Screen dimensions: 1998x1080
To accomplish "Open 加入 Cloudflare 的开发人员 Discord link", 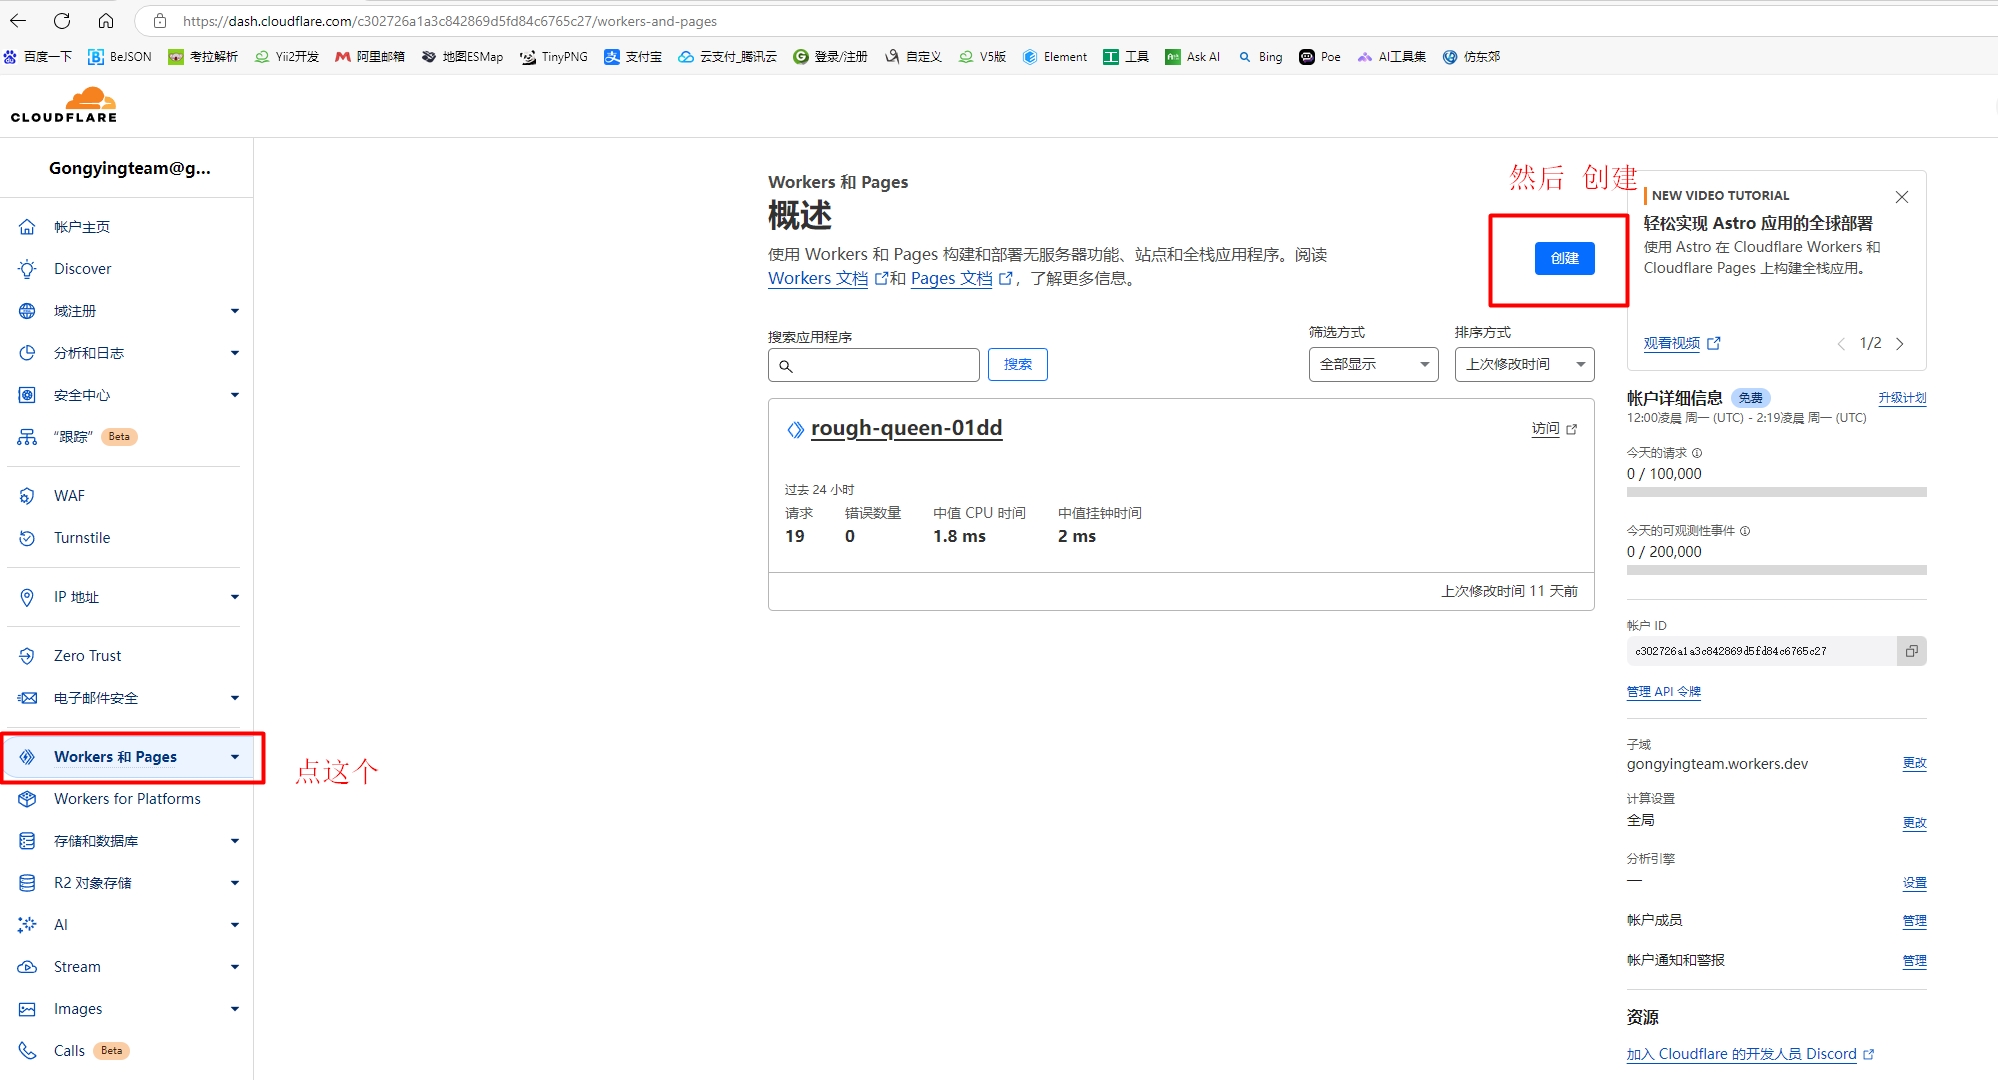I will click(x=1750, y=1054).
